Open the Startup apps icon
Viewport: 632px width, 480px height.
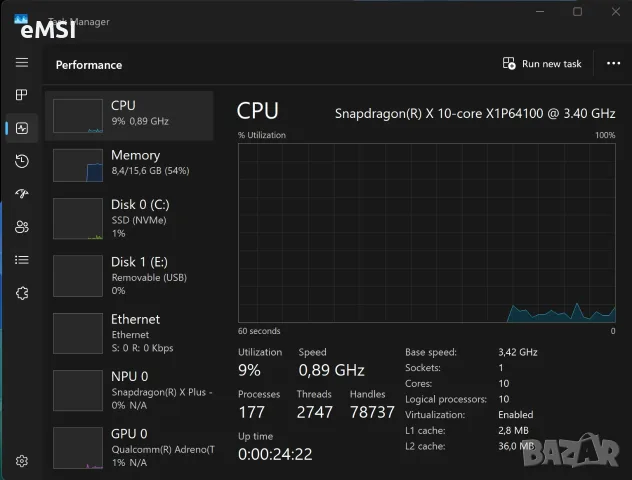coord(22,194)
